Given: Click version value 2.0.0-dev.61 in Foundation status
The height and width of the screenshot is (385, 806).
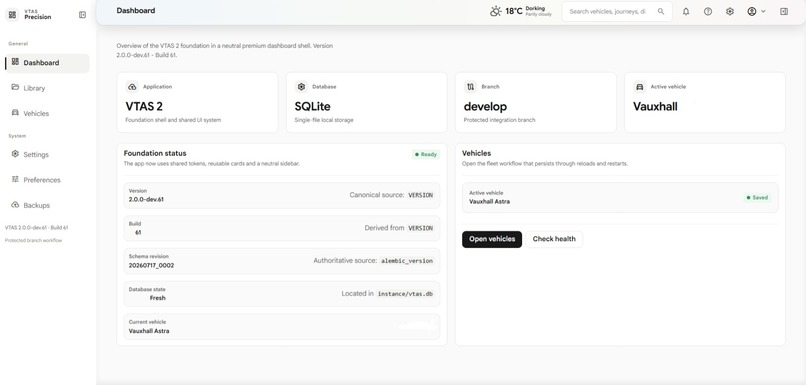Looking at the screenshot, I should pyautogui.click(x=146, y=199).
